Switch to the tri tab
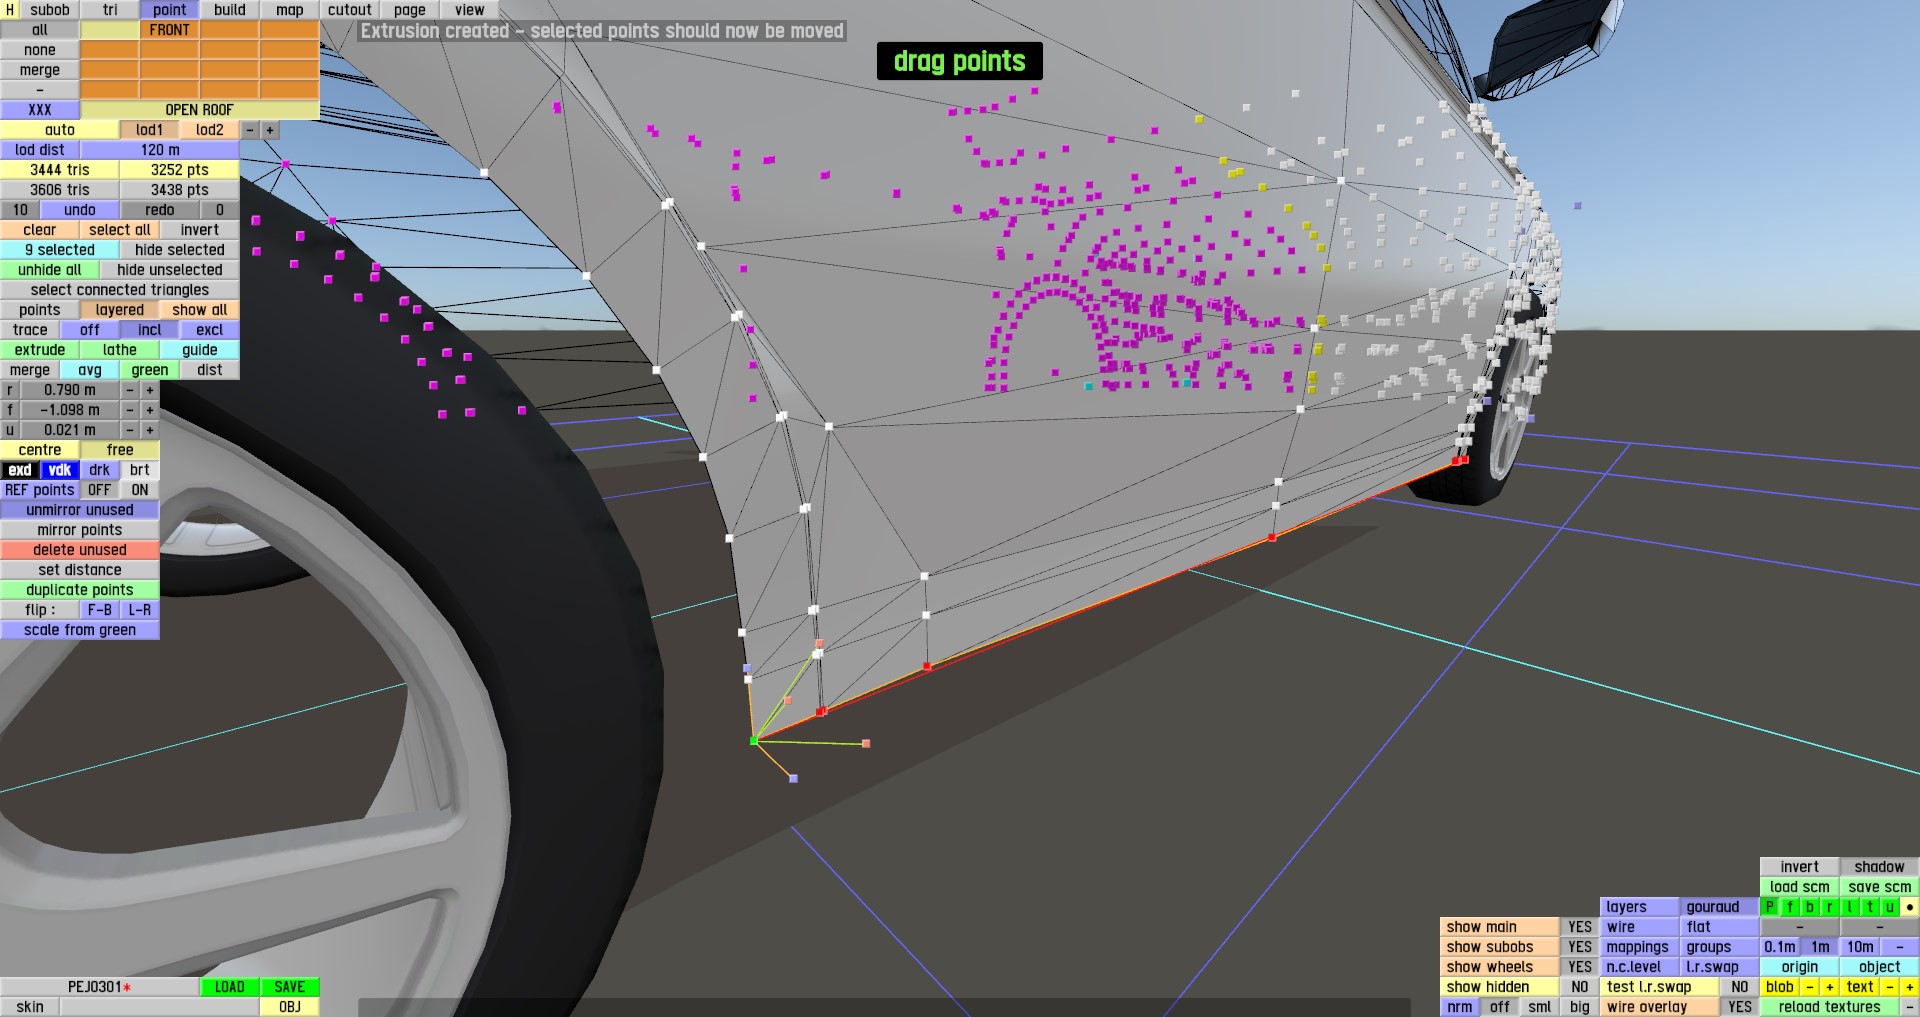 tap(110, 10)
